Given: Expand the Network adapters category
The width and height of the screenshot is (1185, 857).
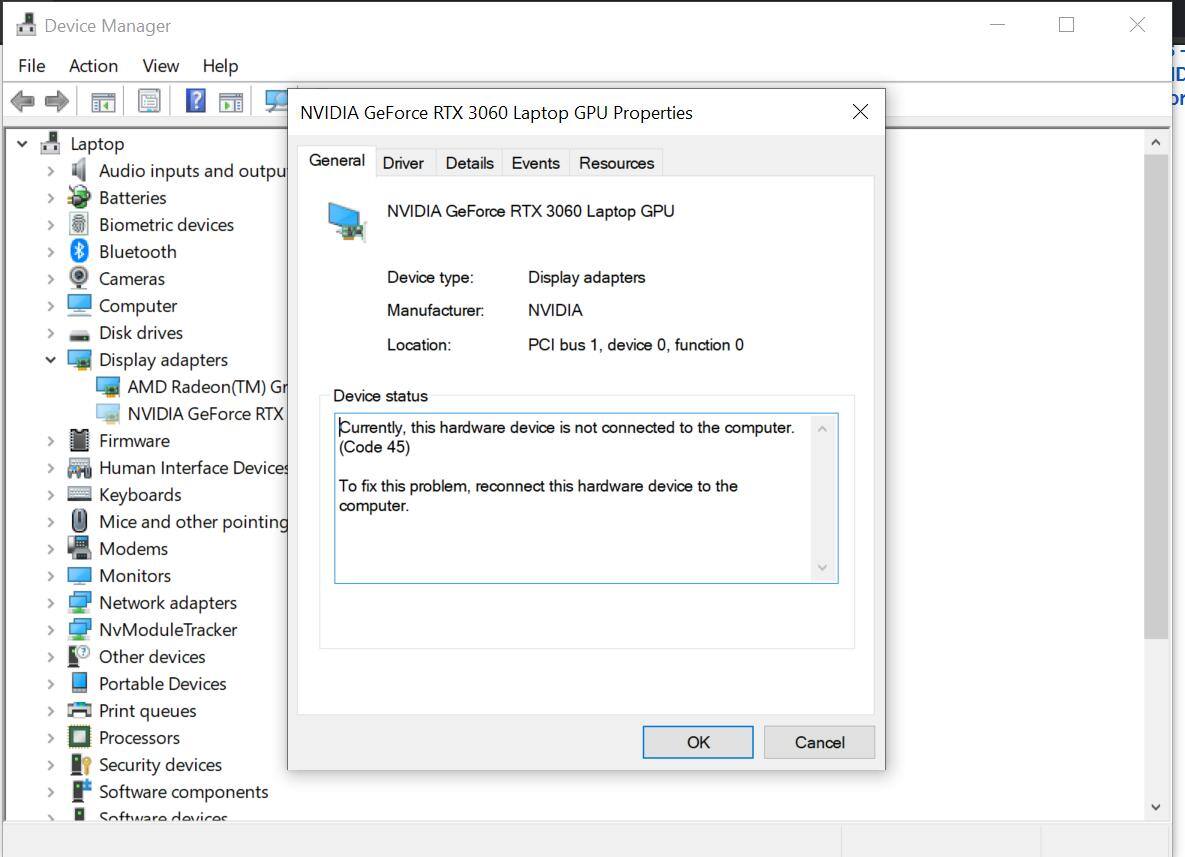Looking at the screenshot, I should click(50, 603).
